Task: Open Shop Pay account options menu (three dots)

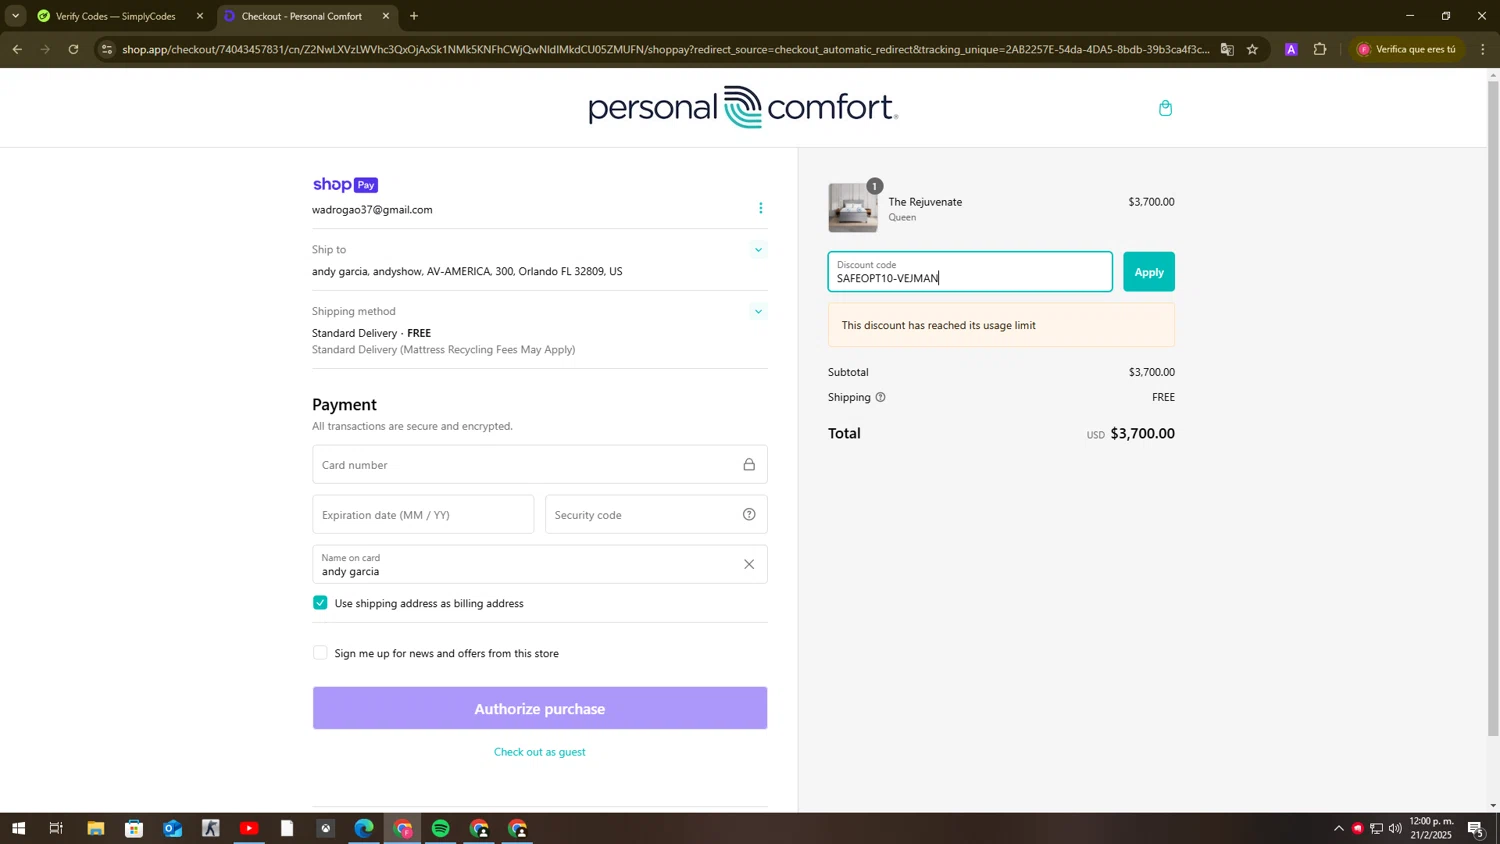Action: pos(760,208)
